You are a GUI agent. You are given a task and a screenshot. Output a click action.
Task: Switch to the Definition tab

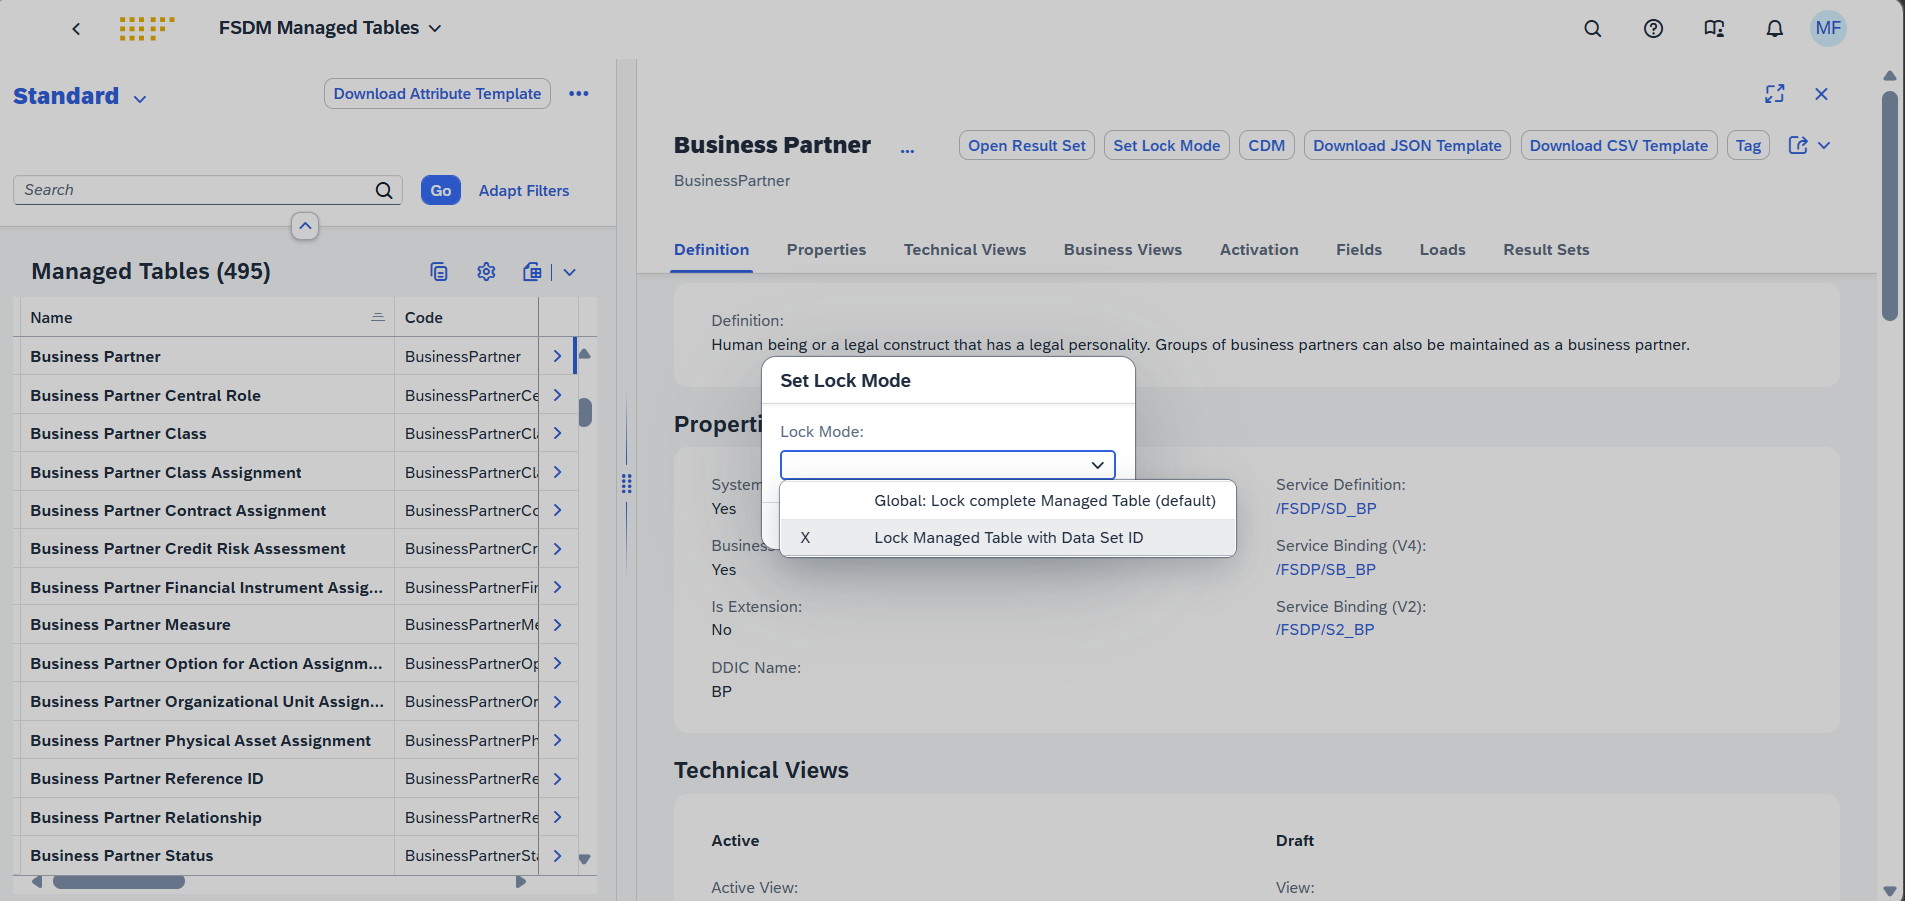pyautogui.click(x=711, y=250)
